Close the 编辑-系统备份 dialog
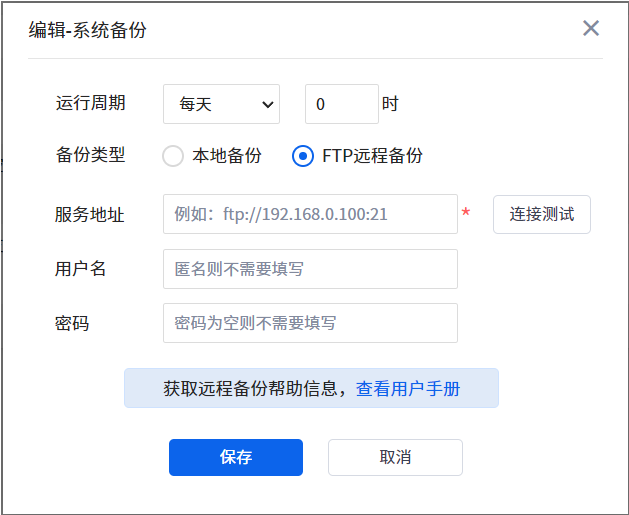Image resolution: width=629 pixels, height=515 pixels. [591, 28]
